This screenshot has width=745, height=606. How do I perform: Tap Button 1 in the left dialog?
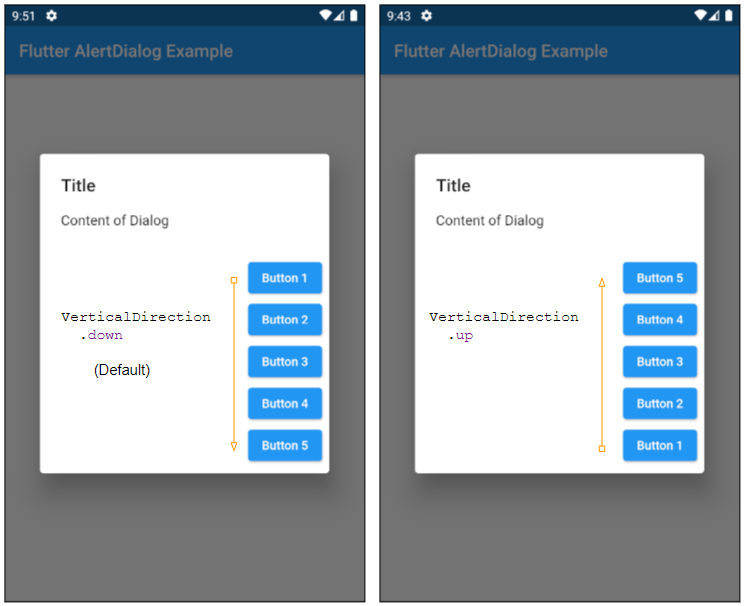[285, 278]
